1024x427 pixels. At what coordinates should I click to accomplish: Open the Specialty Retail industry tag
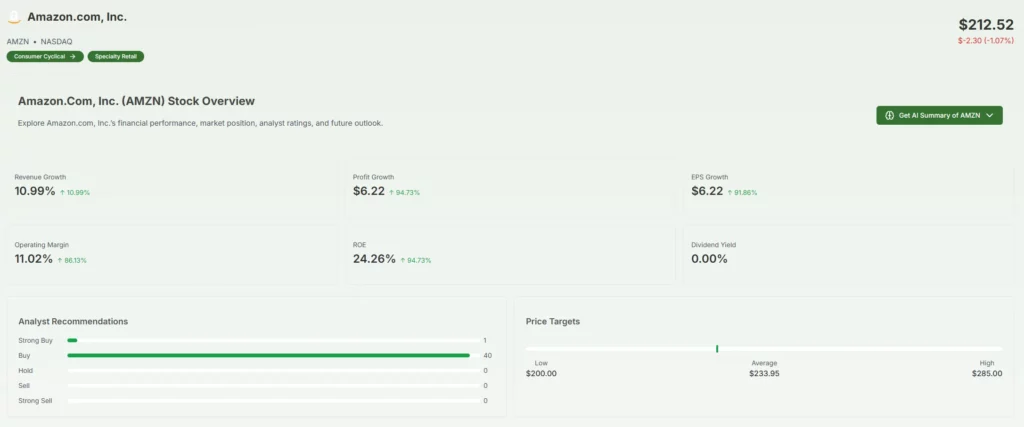116,57
